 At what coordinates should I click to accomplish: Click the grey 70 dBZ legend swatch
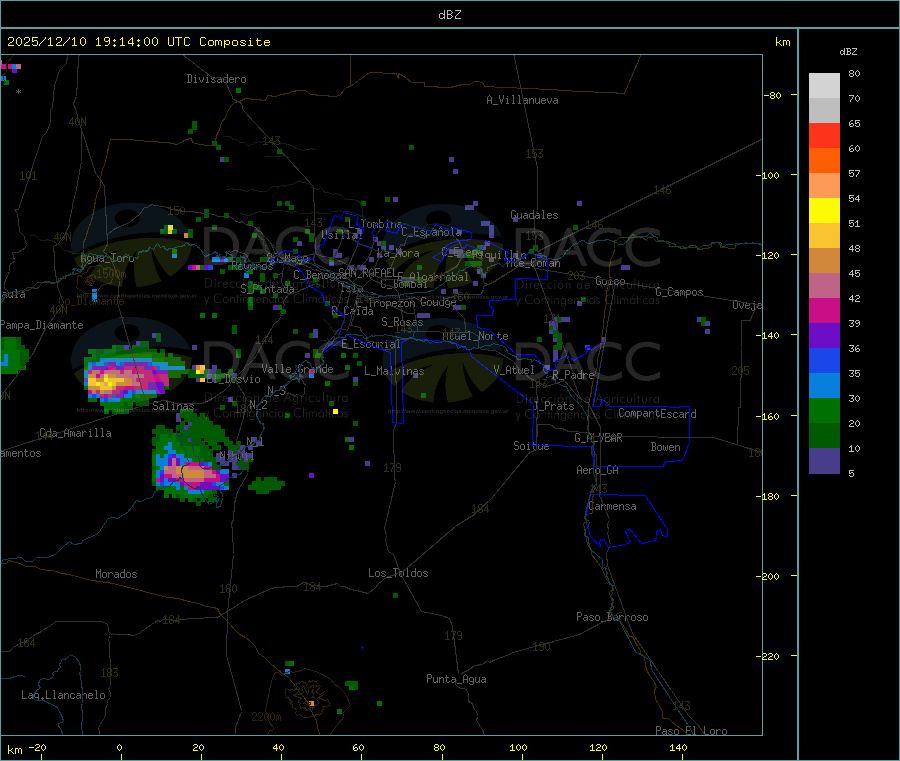tap(824, 111)
